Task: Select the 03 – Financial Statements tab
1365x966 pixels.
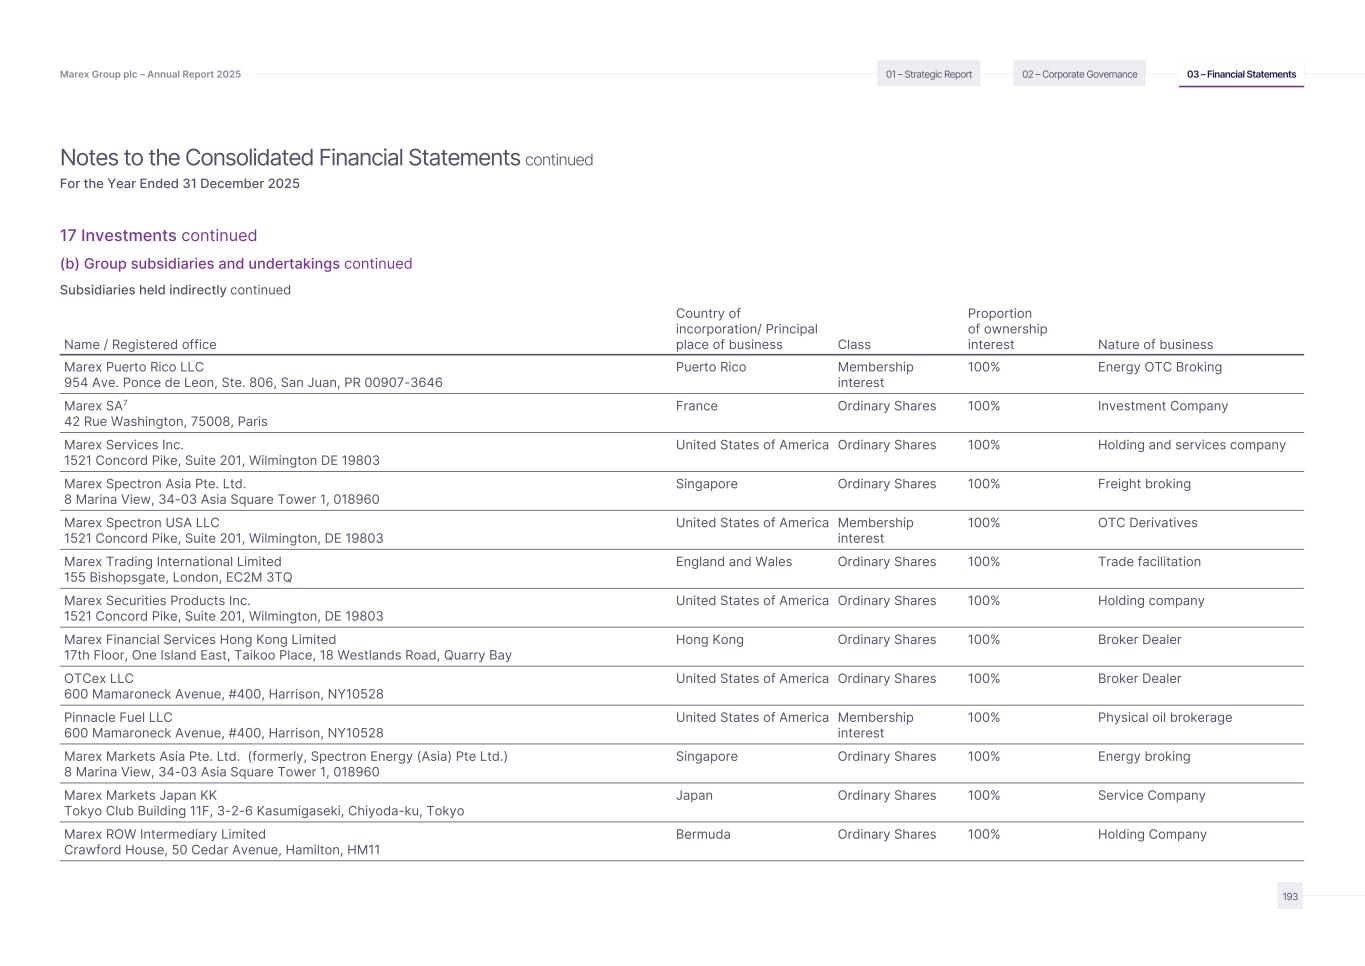Action: pos(1241,74)
